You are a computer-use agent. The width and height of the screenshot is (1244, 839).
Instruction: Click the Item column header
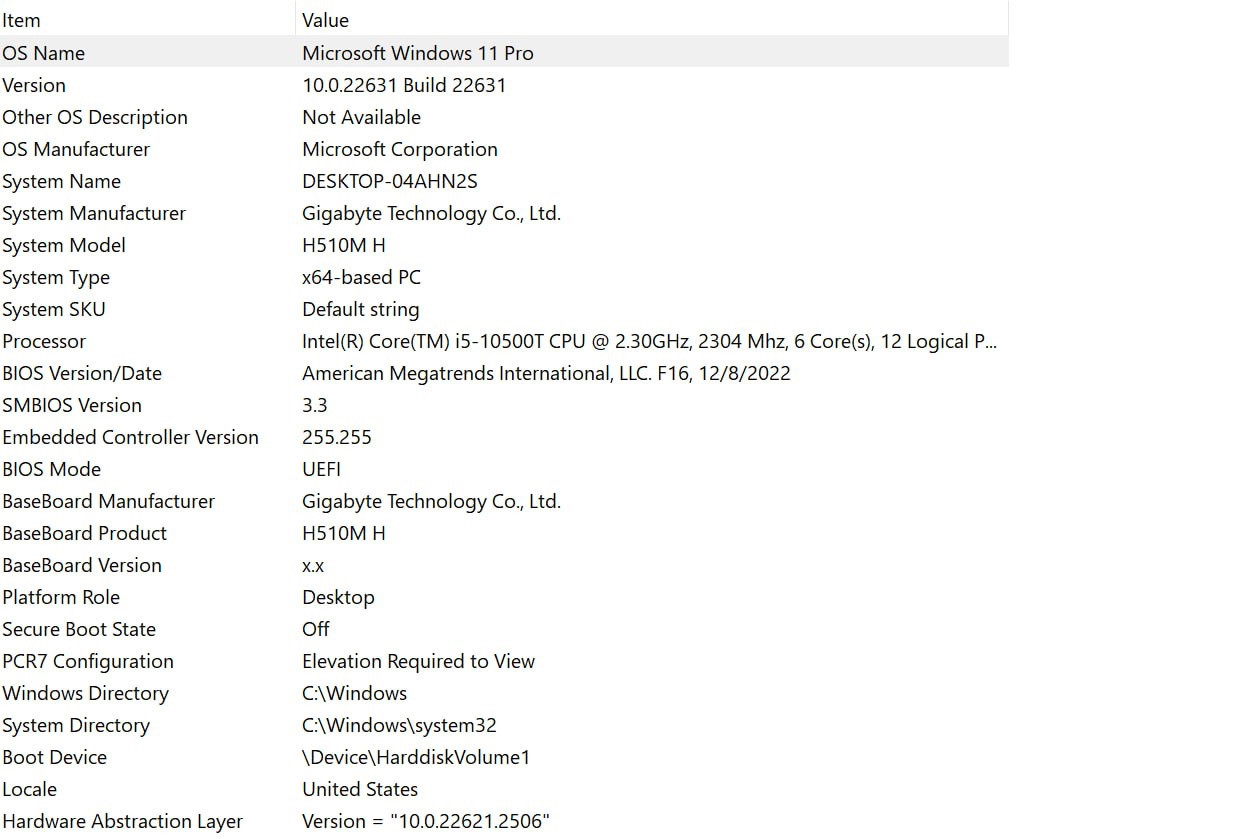tap(22, 20)
